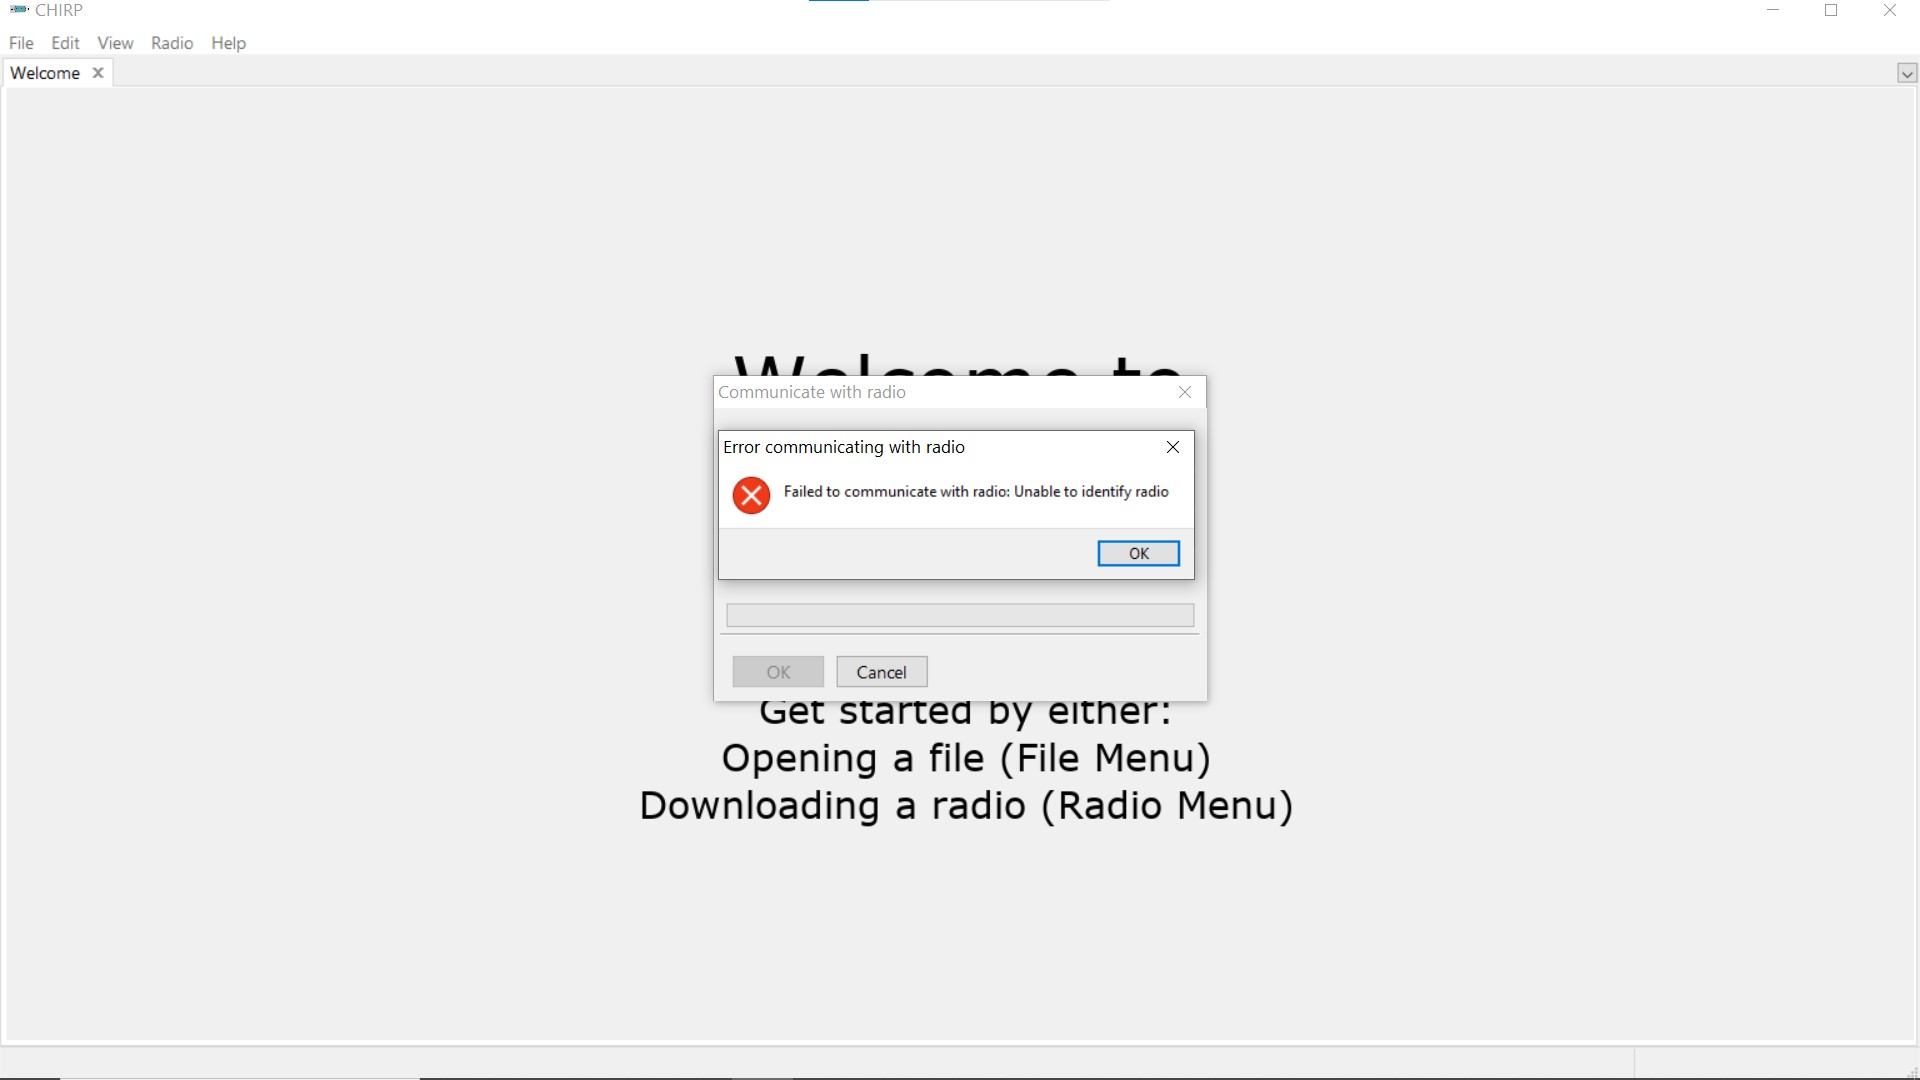Viewport: 1920px width, 1080px height.
Task: Maximize the CHIRP window
Action: 1832,11
